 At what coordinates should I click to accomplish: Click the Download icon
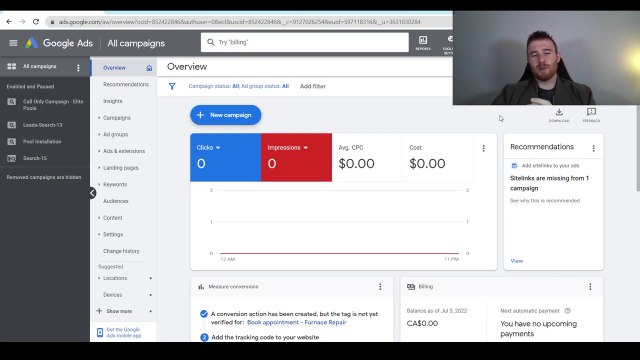click(559, 115)
